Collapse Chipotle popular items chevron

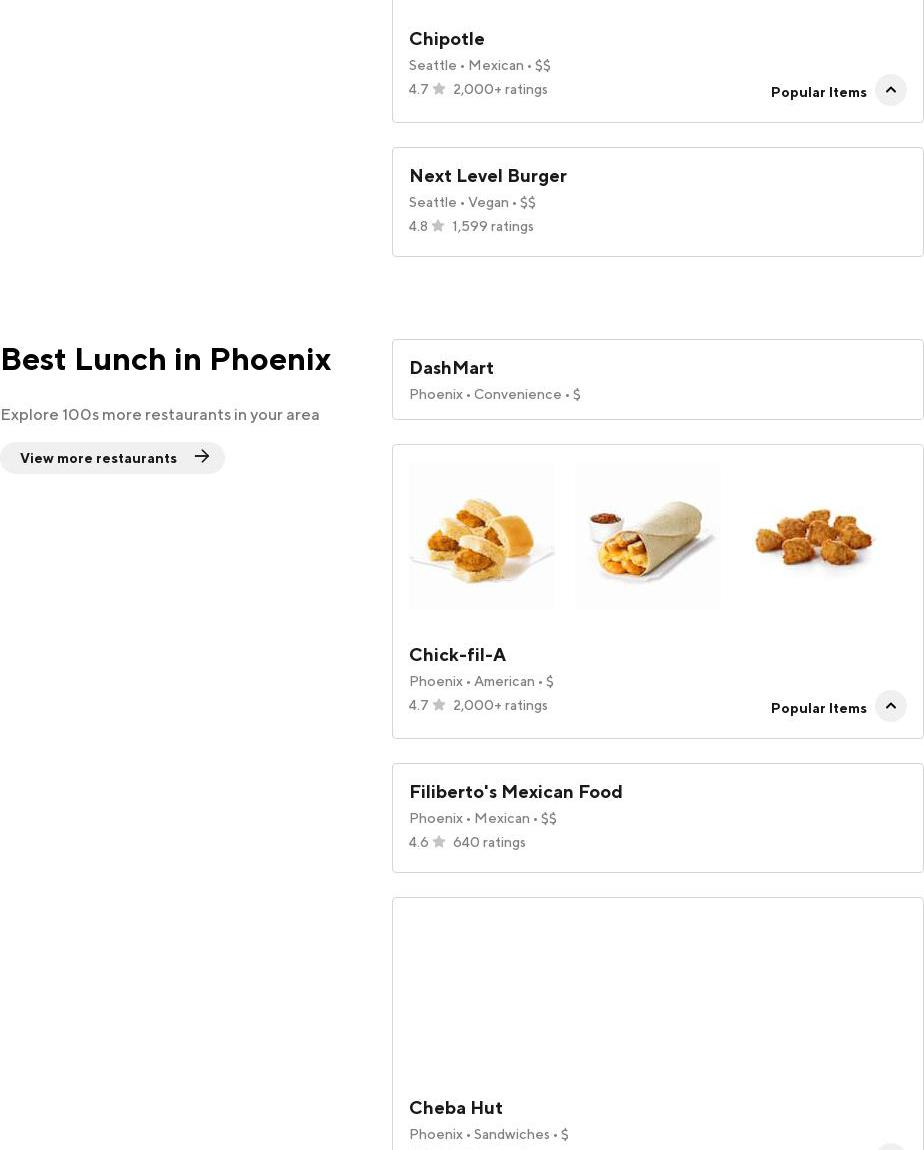890,90
